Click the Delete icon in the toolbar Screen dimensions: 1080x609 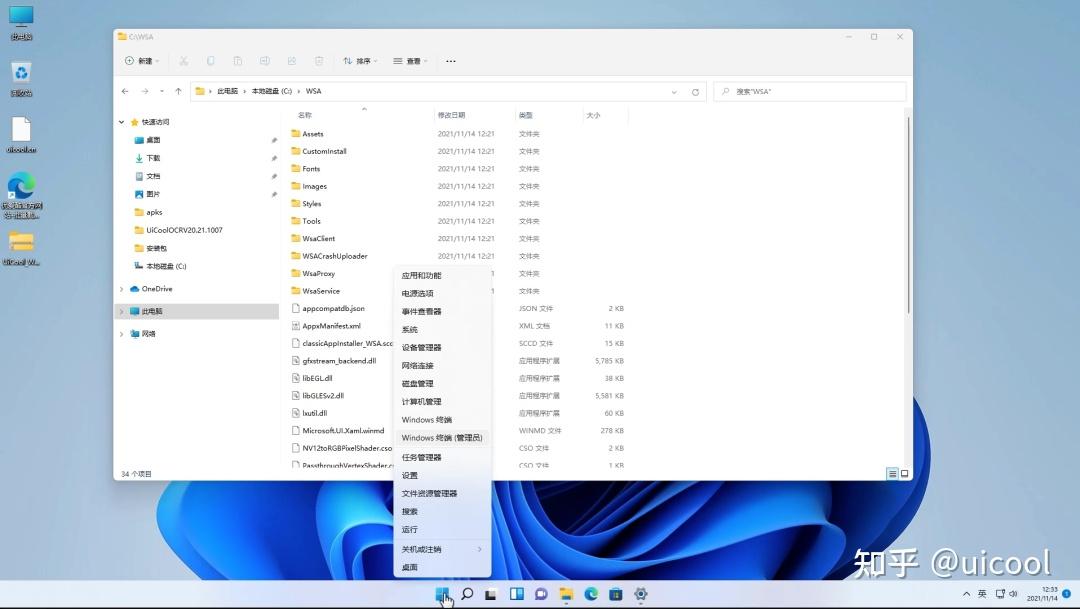coord(319,61)
